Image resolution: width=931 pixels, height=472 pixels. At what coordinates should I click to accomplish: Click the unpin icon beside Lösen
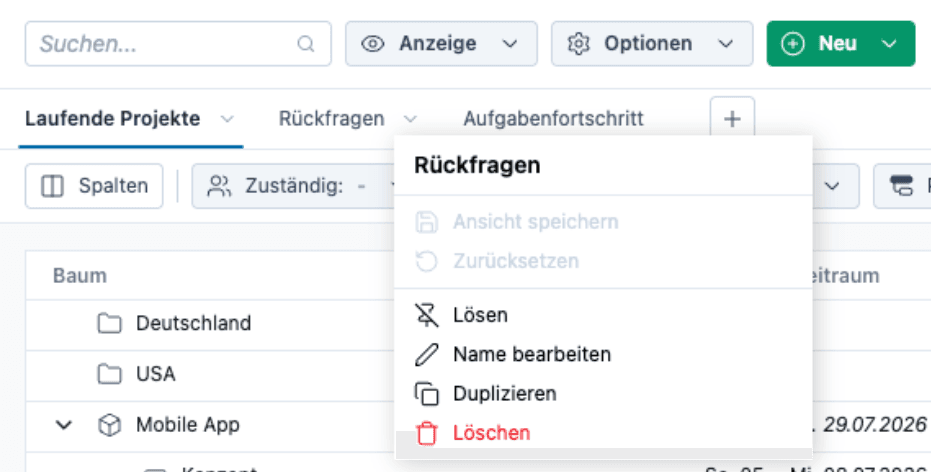click(x=426, y=315)
